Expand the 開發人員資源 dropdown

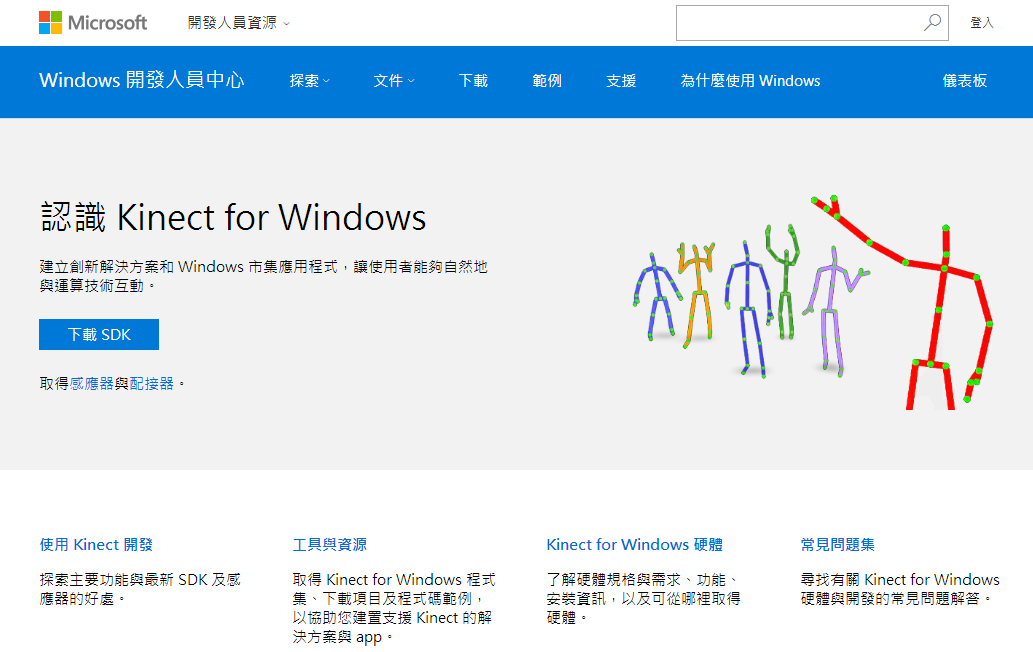click(238, 23)
